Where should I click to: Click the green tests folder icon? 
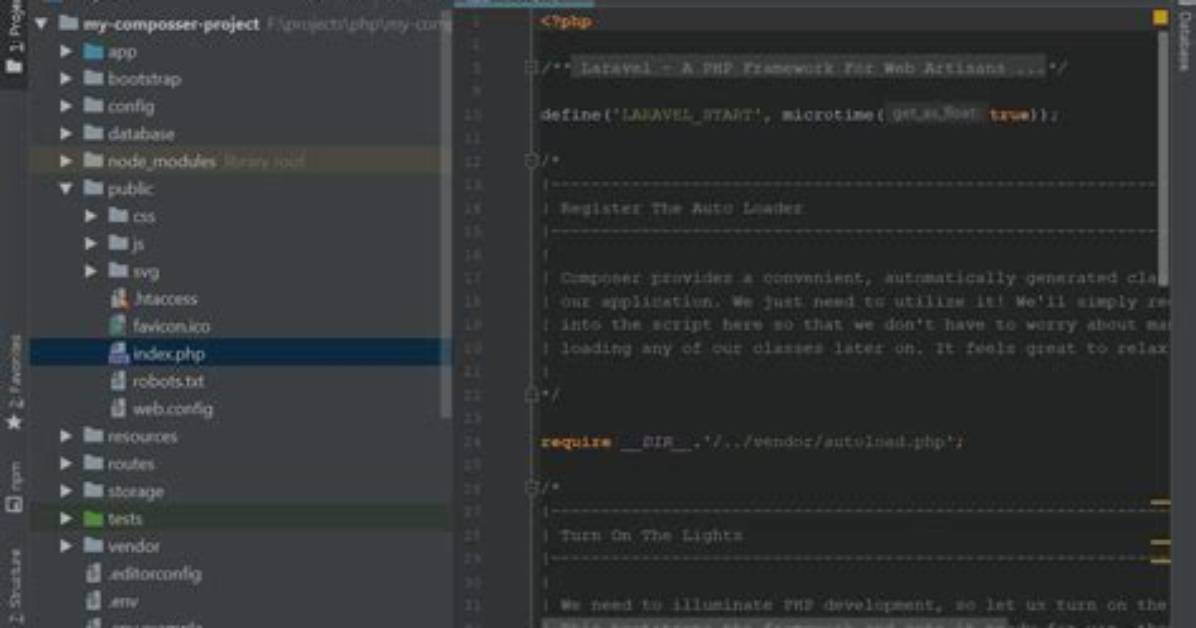[93, 518]
